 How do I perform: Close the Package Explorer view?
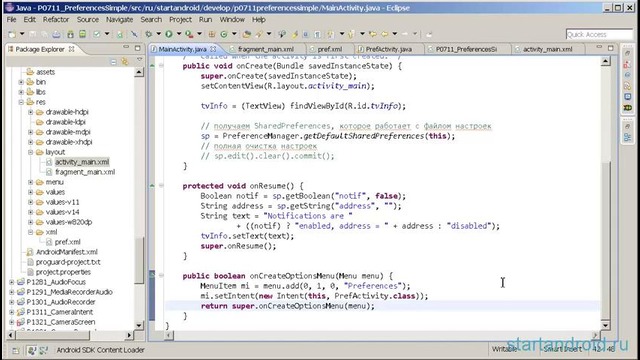[72, 49]
